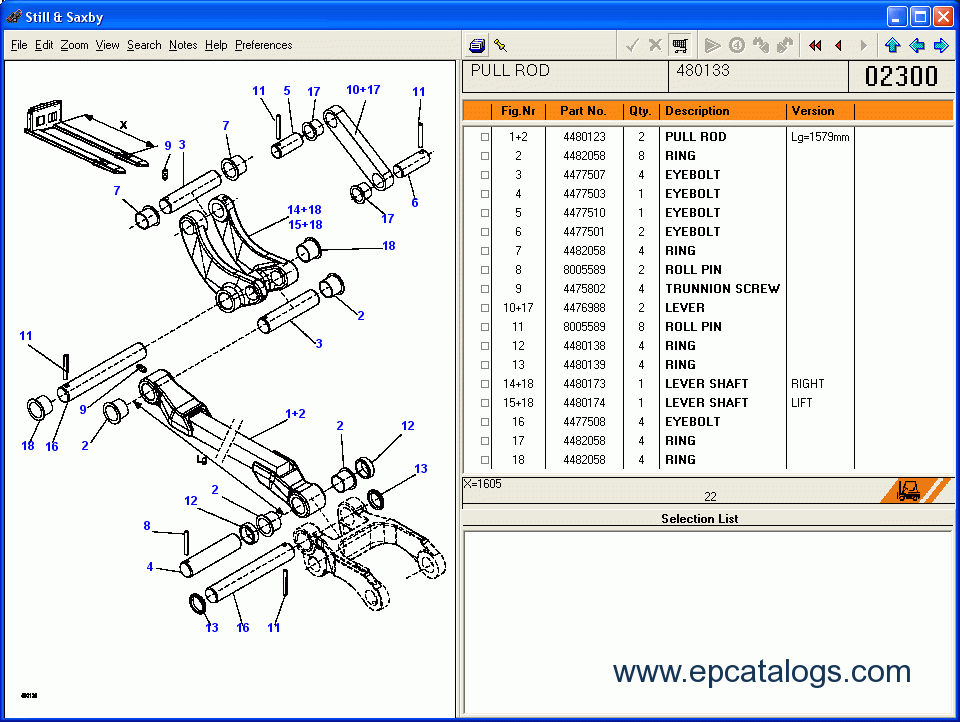Click callout label 8 in the diagram
The width and height of the screenshot is (960, 722).
(146, 525)
